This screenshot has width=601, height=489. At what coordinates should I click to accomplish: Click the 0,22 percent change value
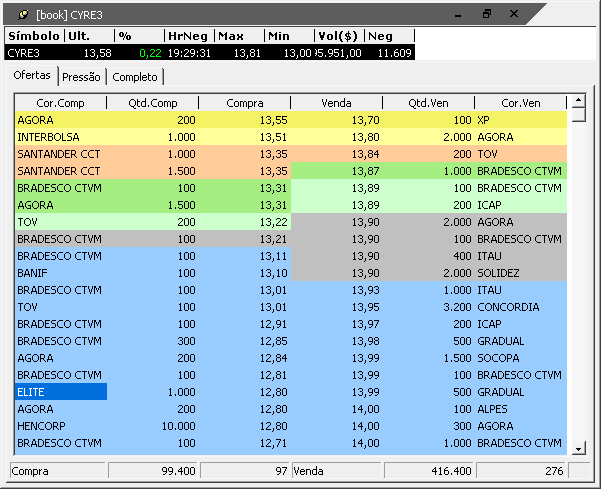150,53
